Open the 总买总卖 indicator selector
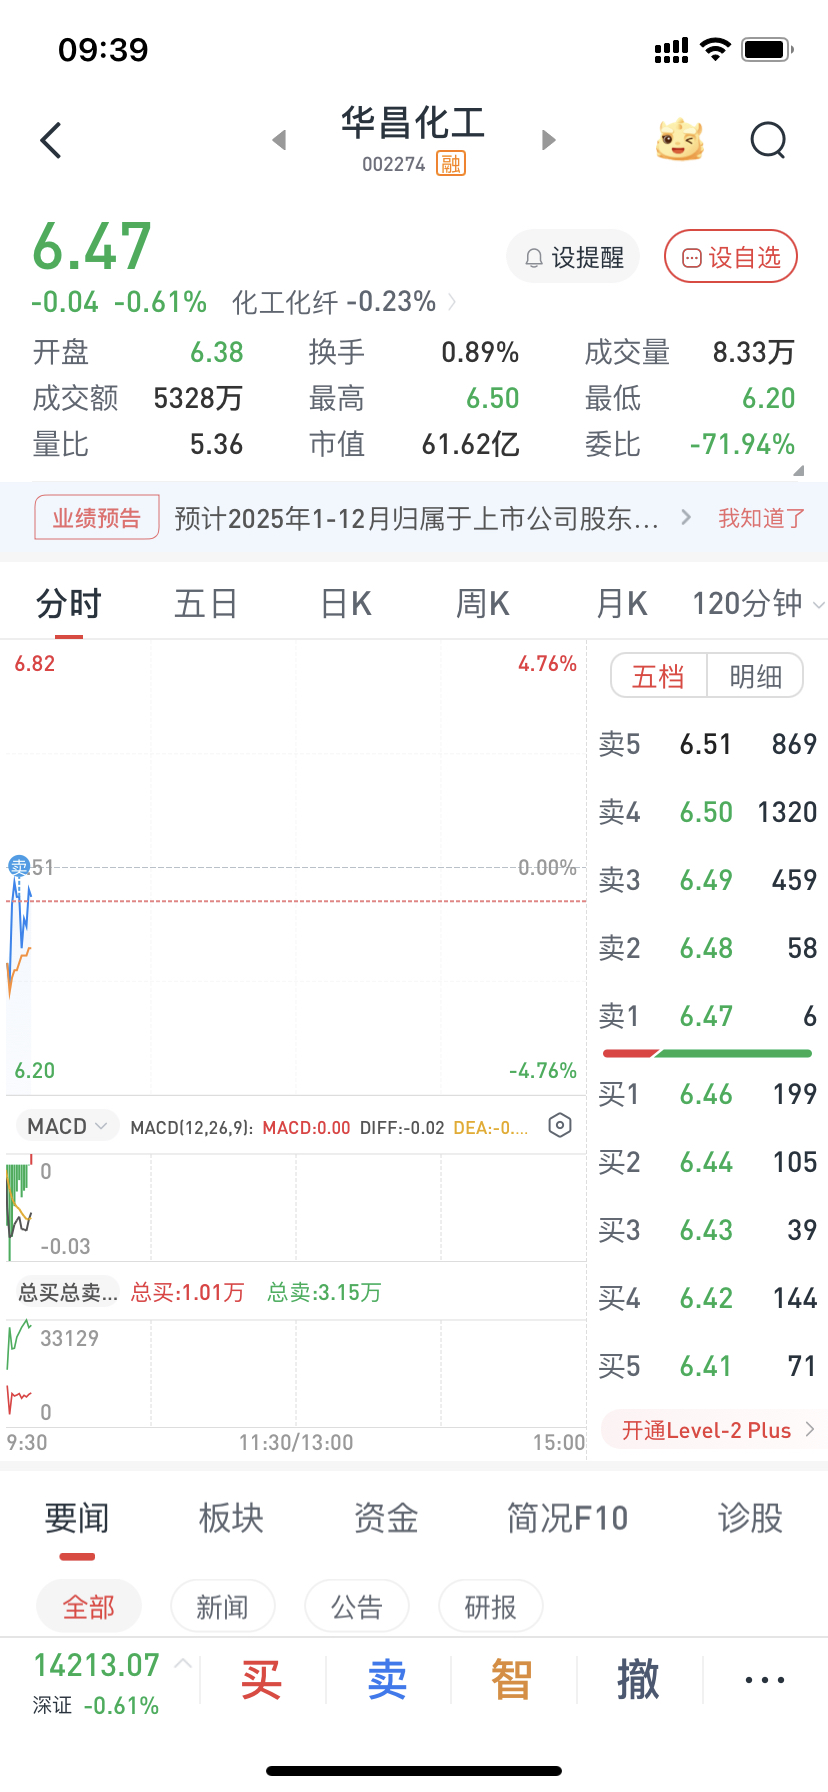The image size is (828, 1792). [68, 1293]
